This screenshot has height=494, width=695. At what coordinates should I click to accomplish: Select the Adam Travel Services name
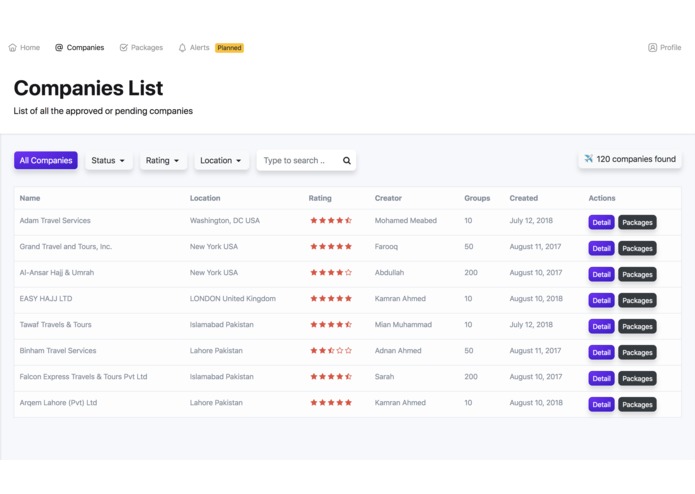pyautogui.click(x=55, y=220)
